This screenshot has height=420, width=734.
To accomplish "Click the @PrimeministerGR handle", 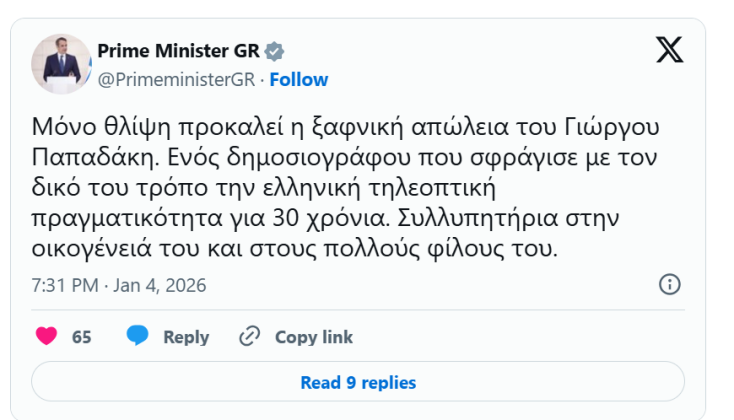I will click(x=176, y=79).
